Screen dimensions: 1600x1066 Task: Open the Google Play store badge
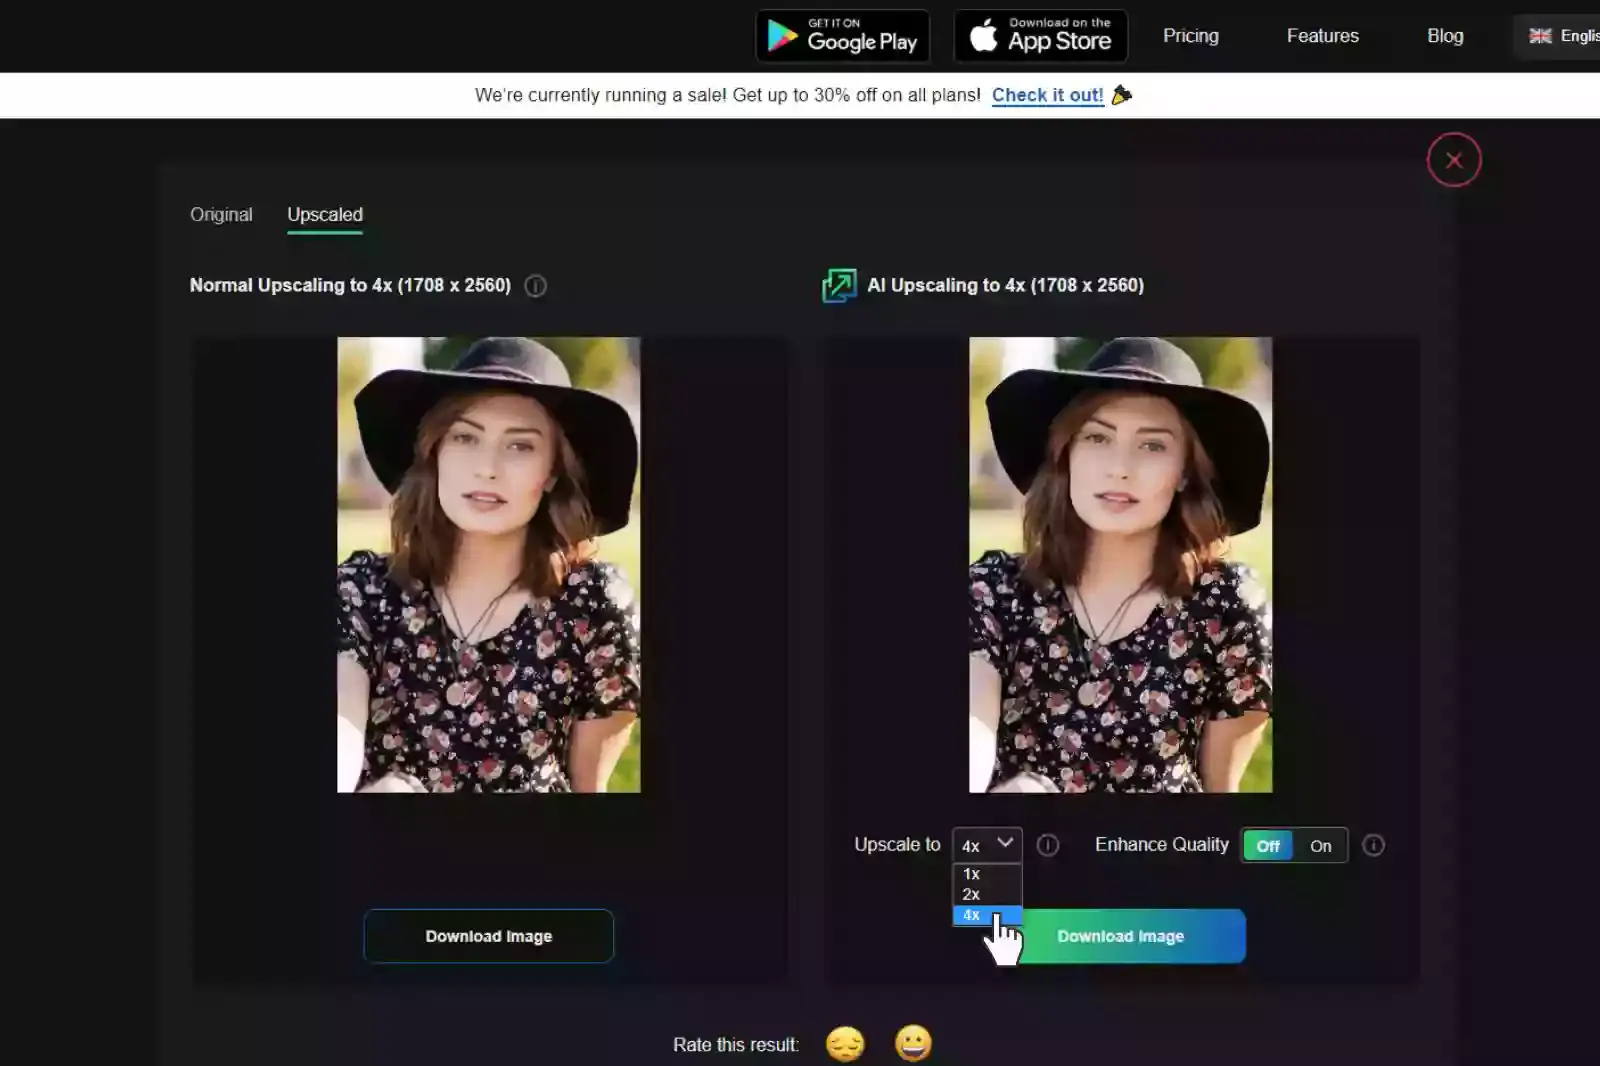pos(842,36)
